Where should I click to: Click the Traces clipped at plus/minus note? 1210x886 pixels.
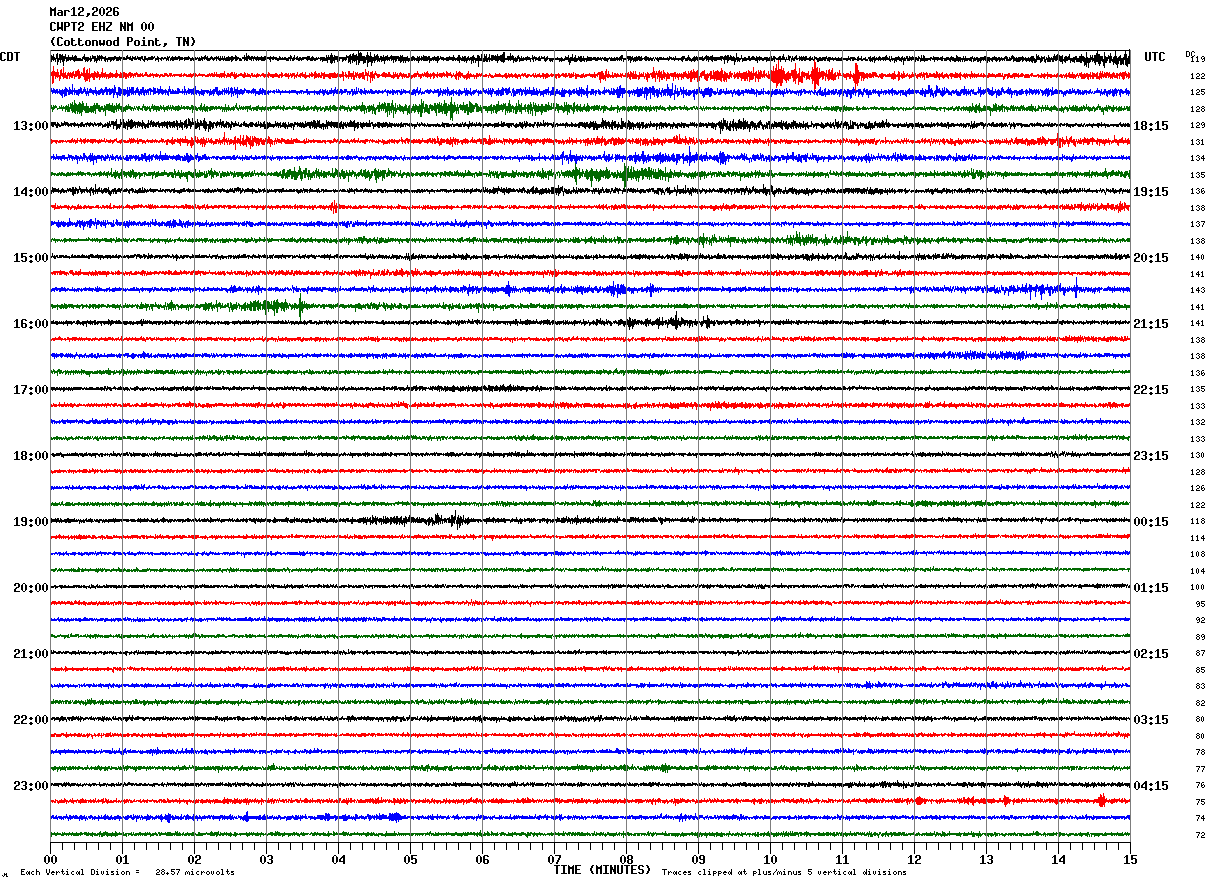784,872
